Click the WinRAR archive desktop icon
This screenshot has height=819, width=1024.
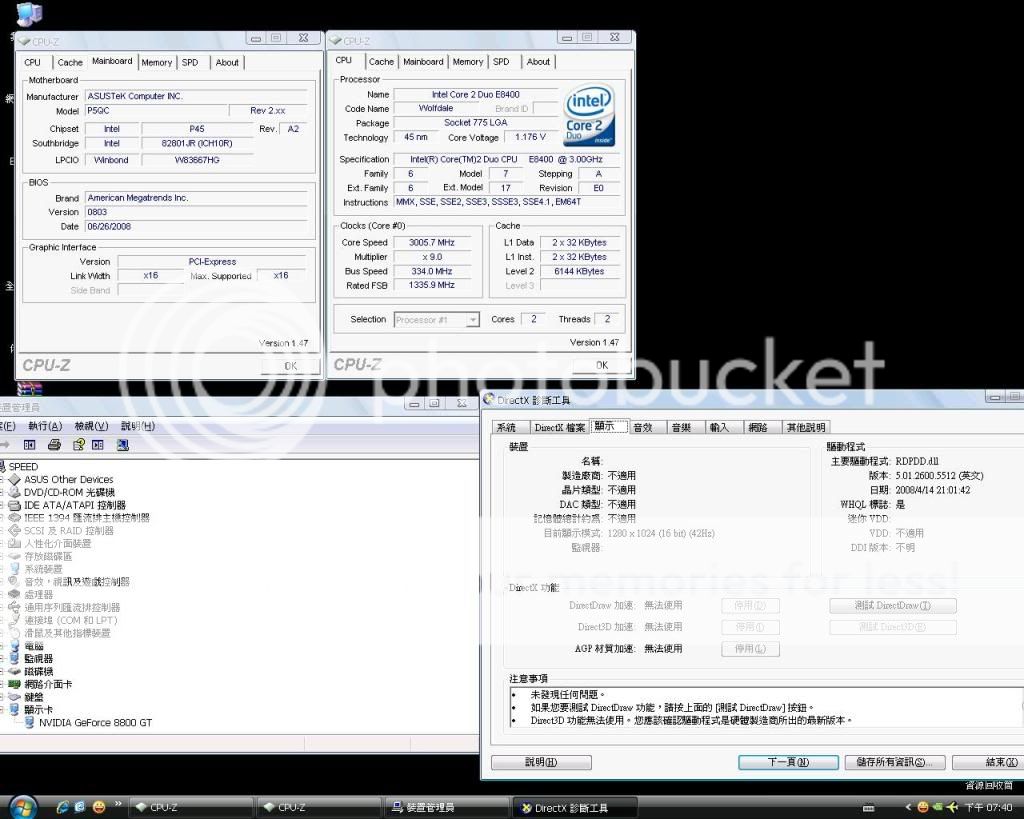29,389
